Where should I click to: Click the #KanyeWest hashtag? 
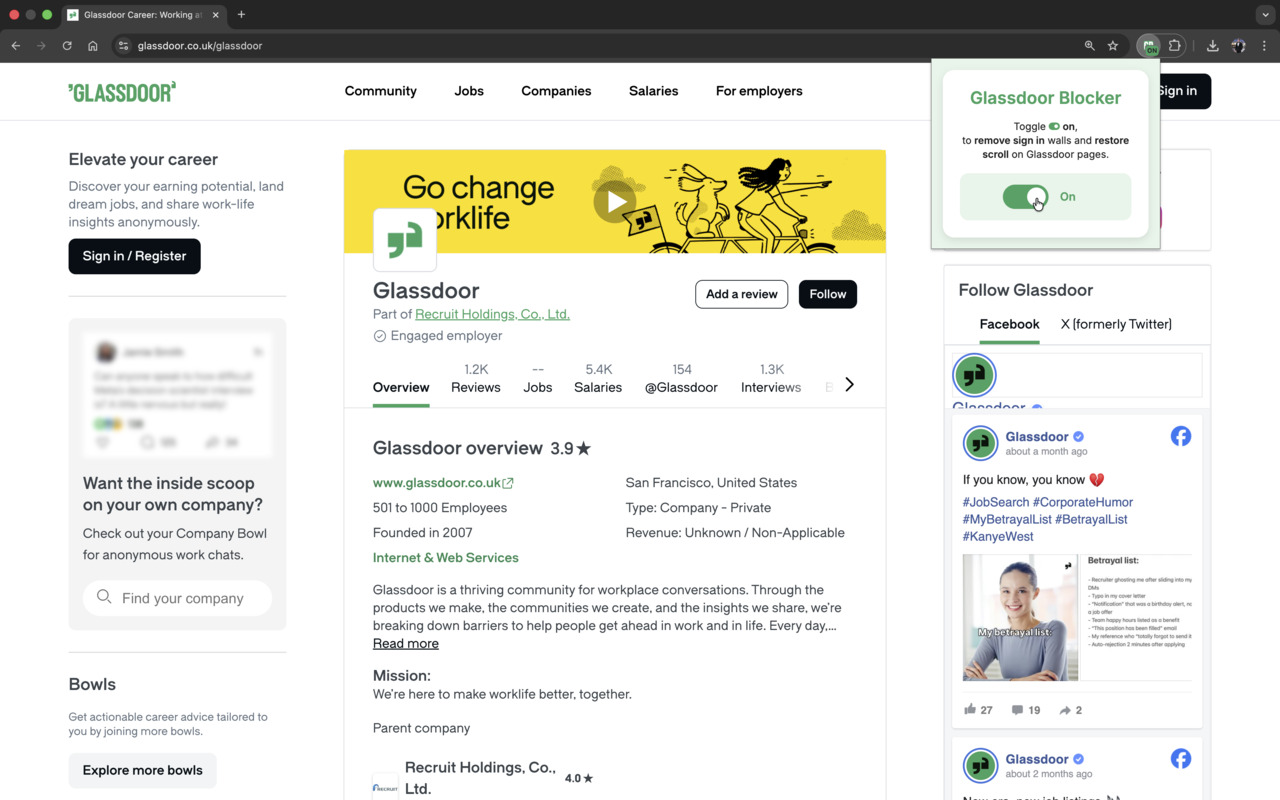click(998, 536)
